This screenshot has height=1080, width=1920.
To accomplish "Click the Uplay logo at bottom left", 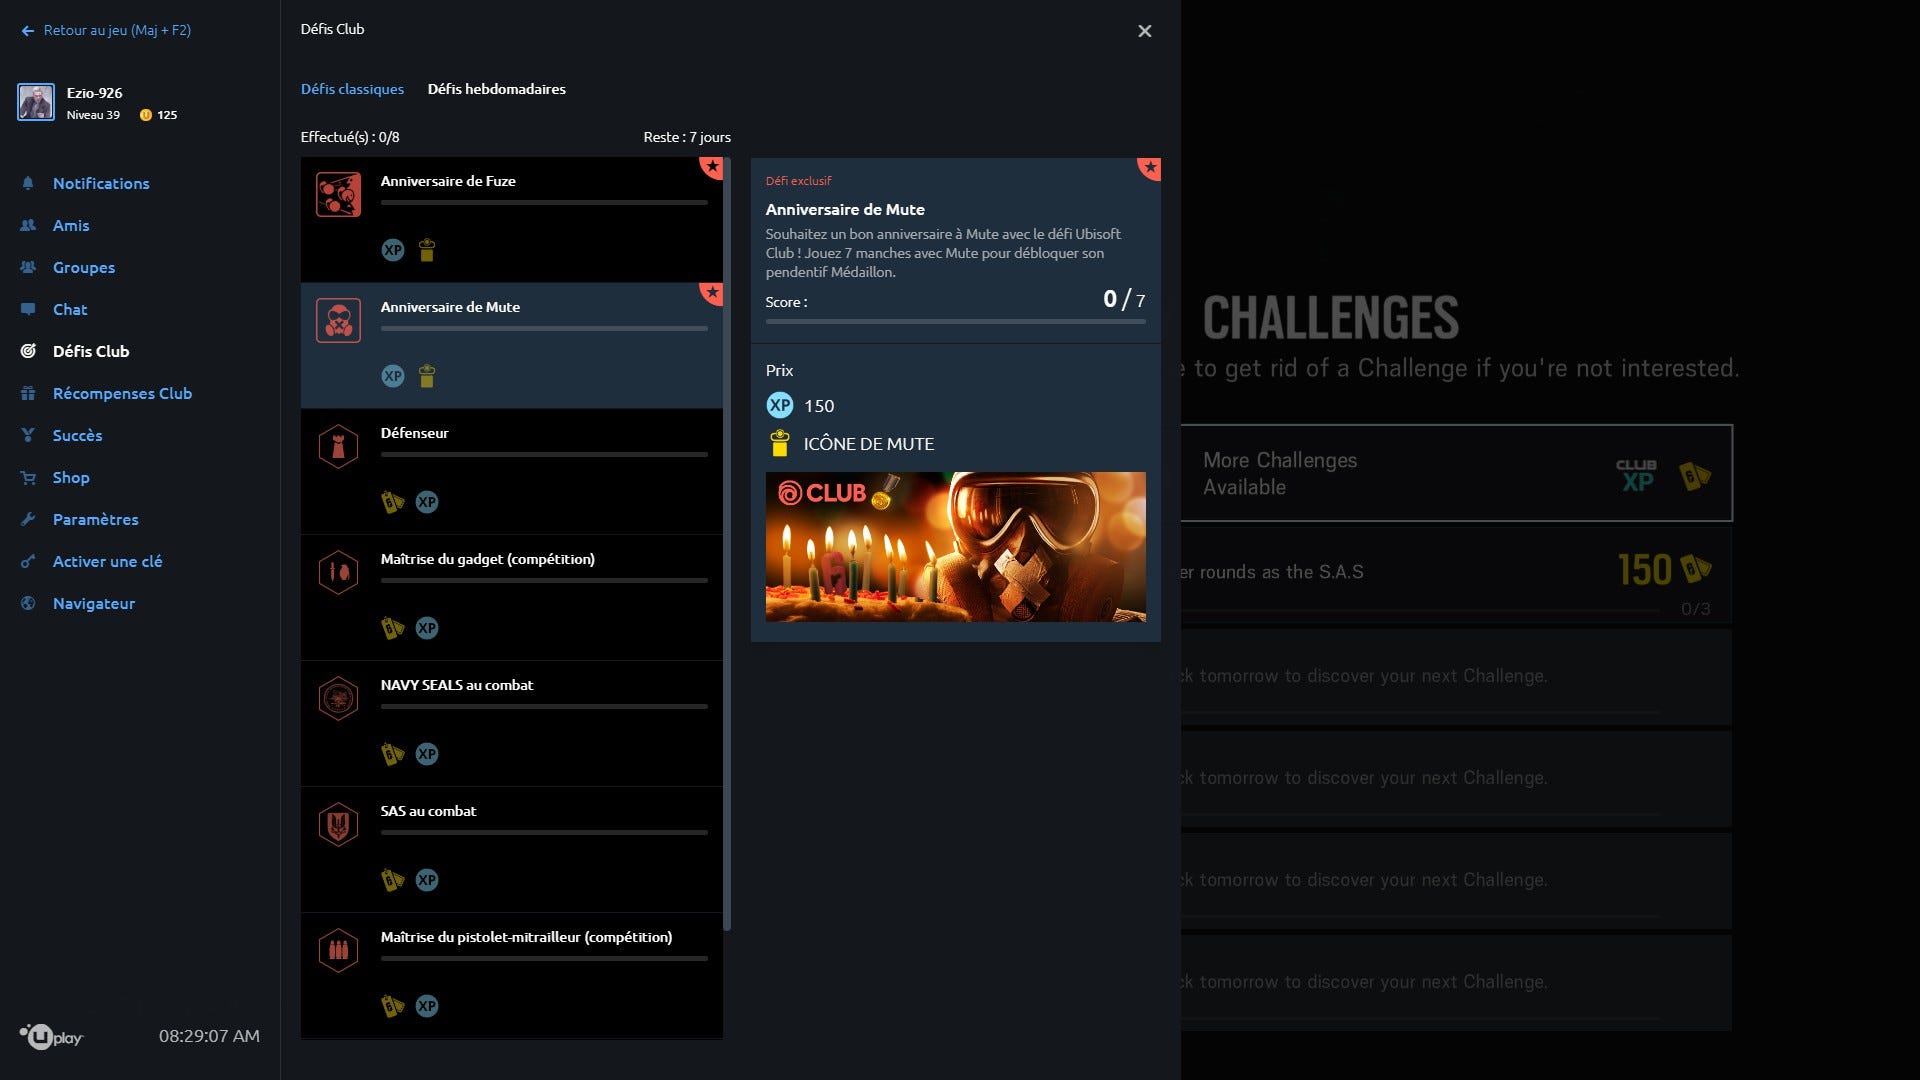I will coord(51,1036).
